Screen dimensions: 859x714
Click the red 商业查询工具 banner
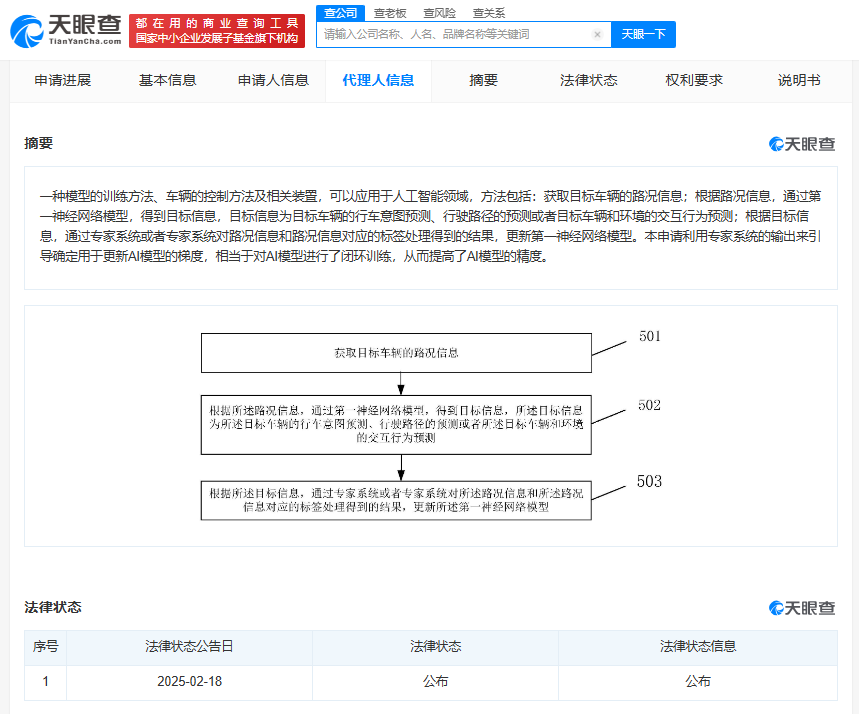217,30
